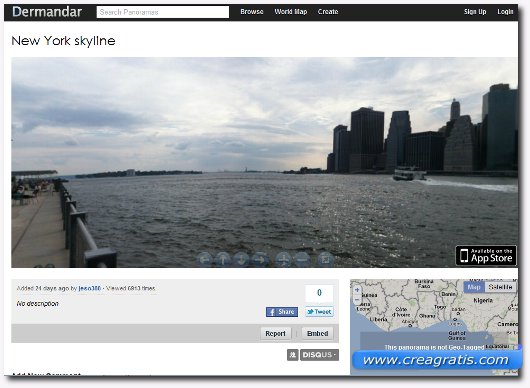The height and width of the screenshot is (388, 530).
Task: Pan the panorama left with the arrow
Action: (204, 260)
